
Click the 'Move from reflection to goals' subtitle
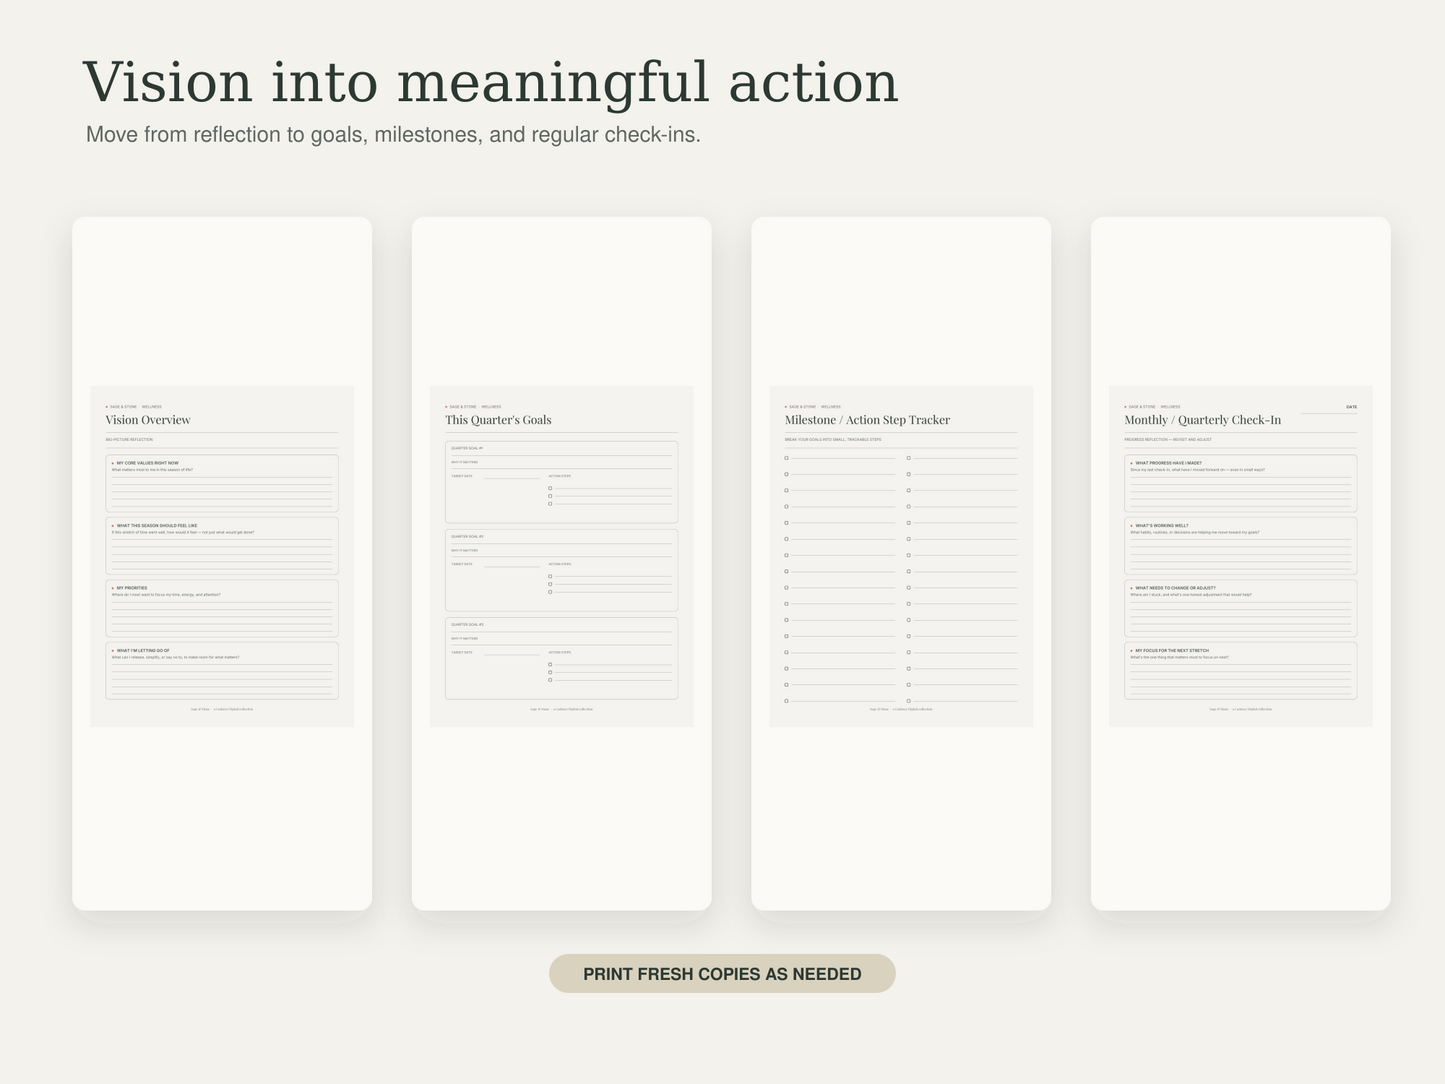(x=393, y=135)
